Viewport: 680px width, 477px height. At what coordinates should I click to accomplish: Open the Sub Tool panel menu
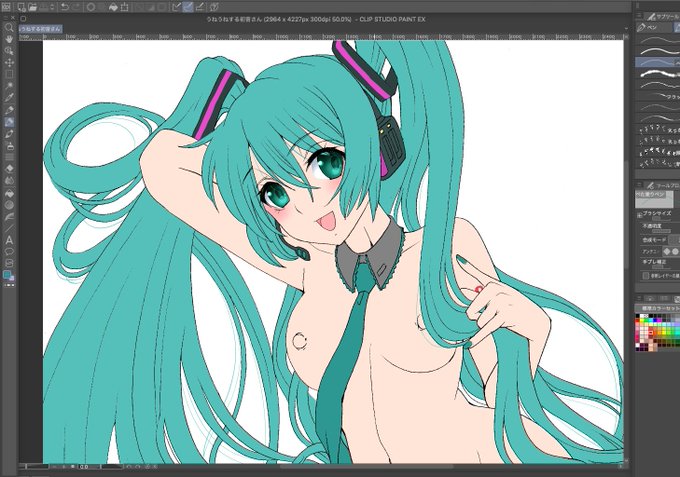[639, 16]
